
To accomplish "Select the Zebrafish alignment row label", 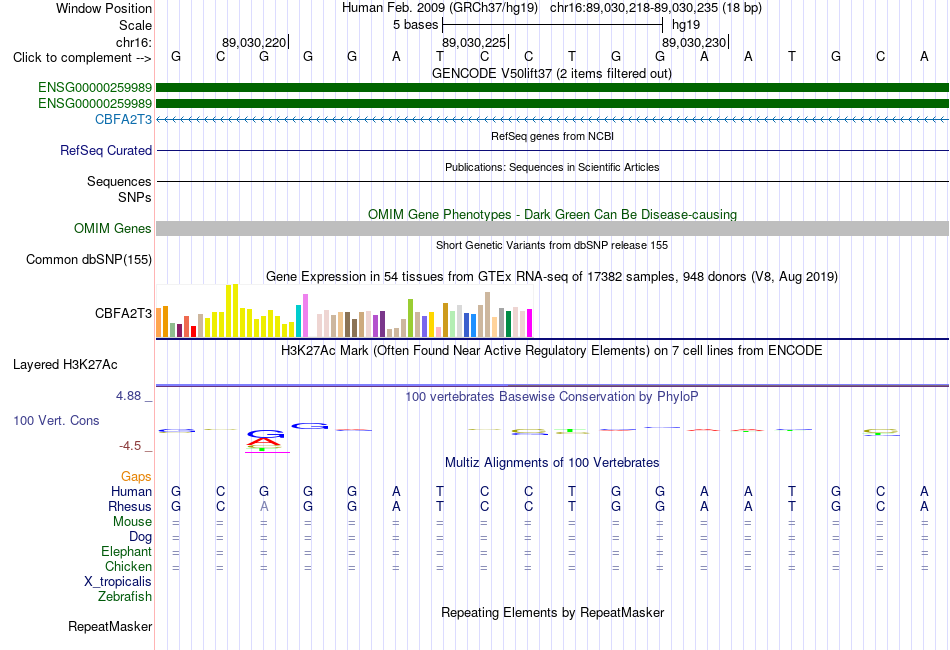I will 124,597.
